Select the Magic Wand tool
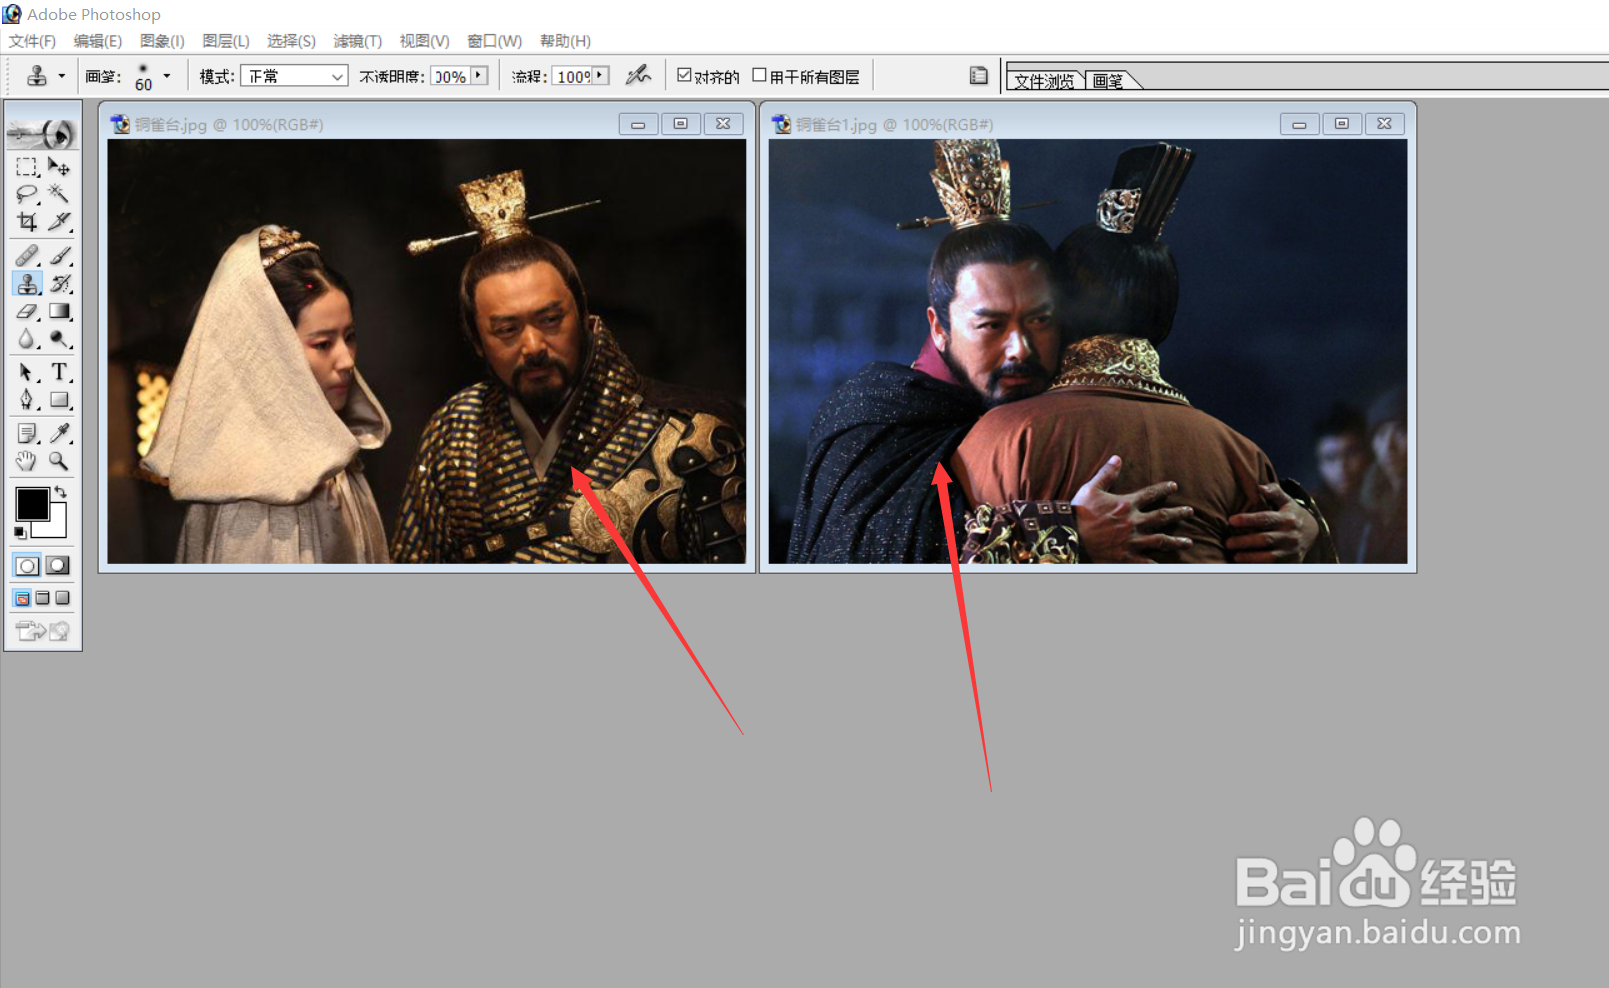1609x988 pixels. click(59, 193)
